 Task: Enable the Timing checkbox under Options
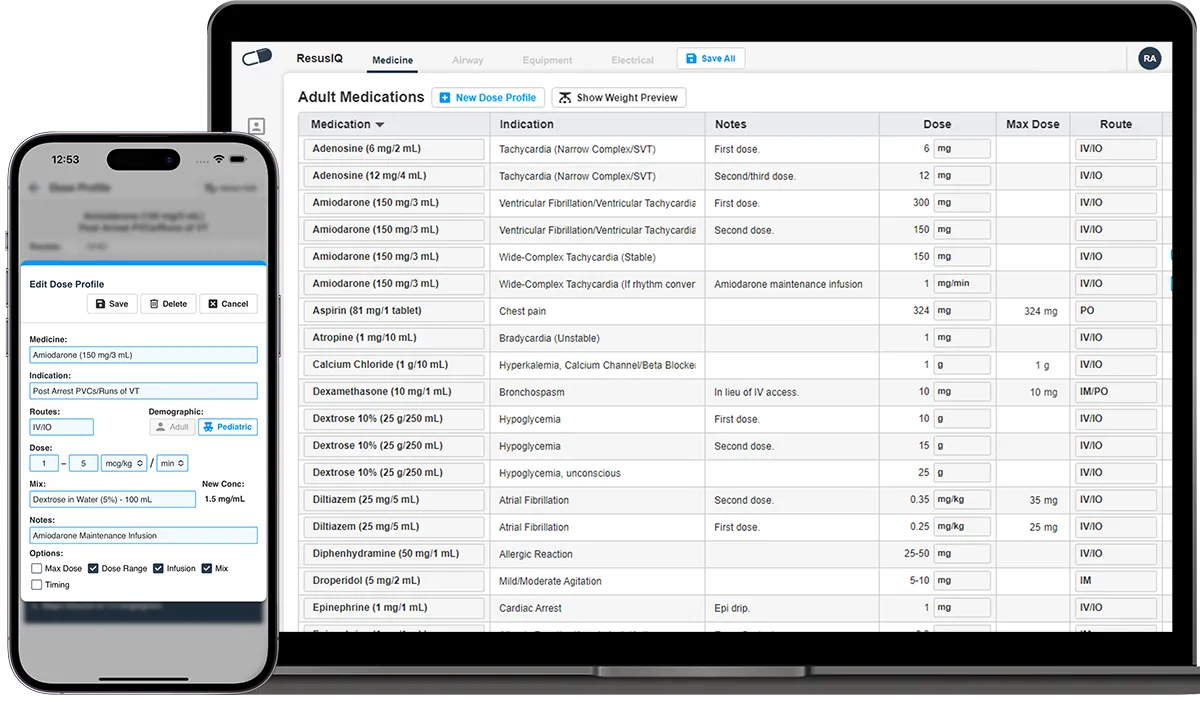[x=37, y=584]
